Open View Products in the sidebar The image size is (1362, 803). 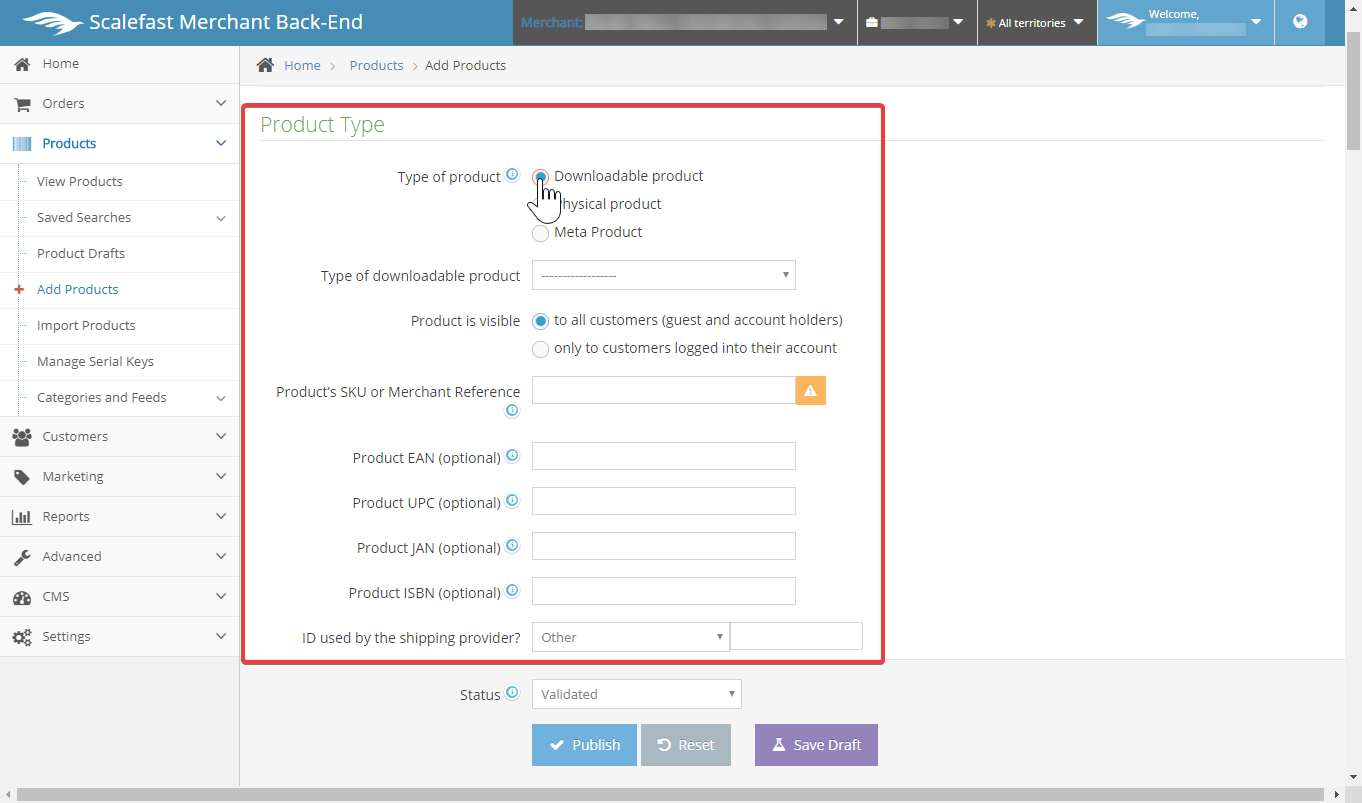click(80, 182)
